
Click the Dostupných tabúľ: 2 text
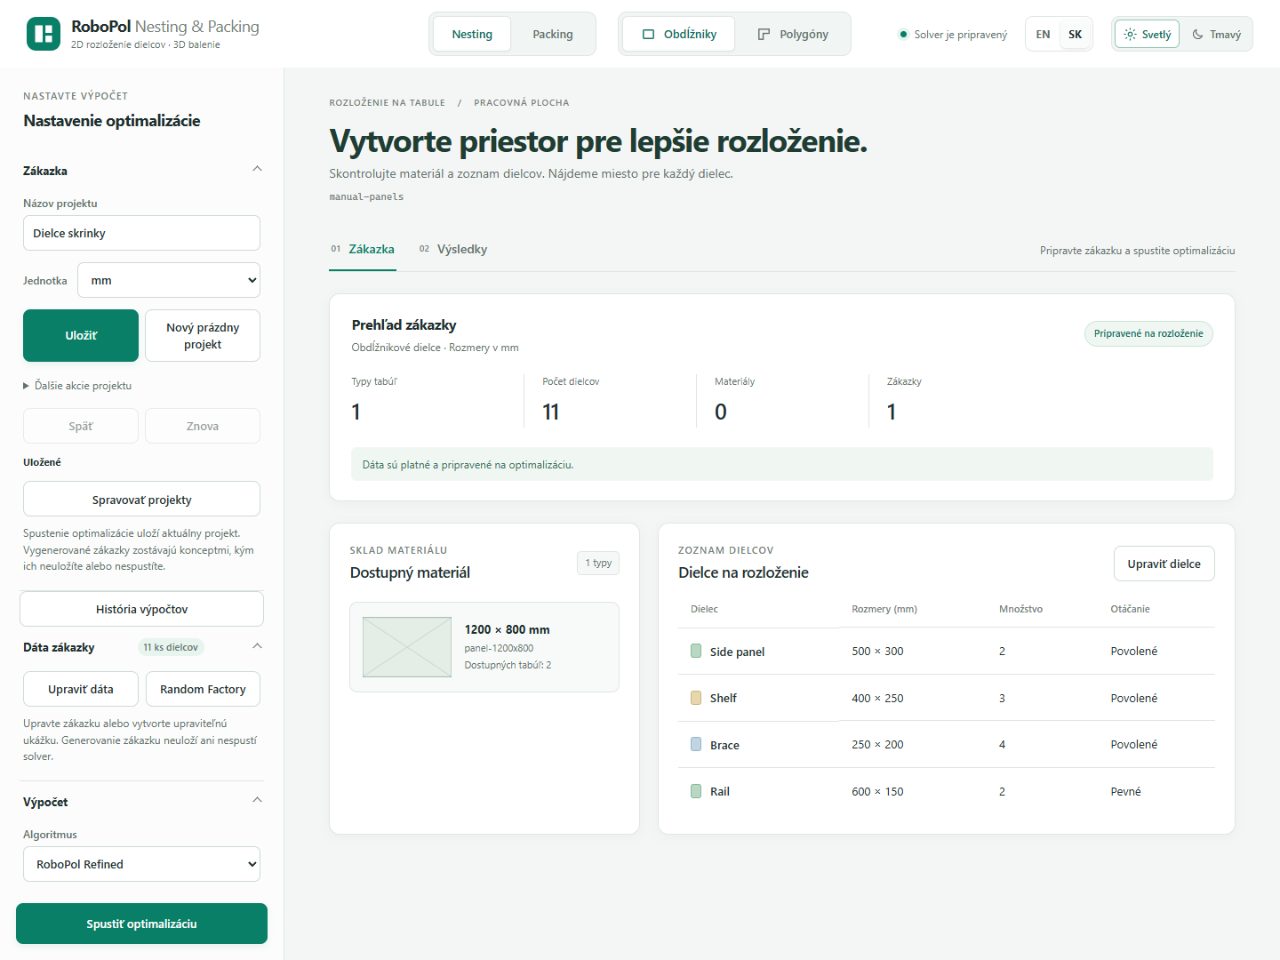point(507,665)
